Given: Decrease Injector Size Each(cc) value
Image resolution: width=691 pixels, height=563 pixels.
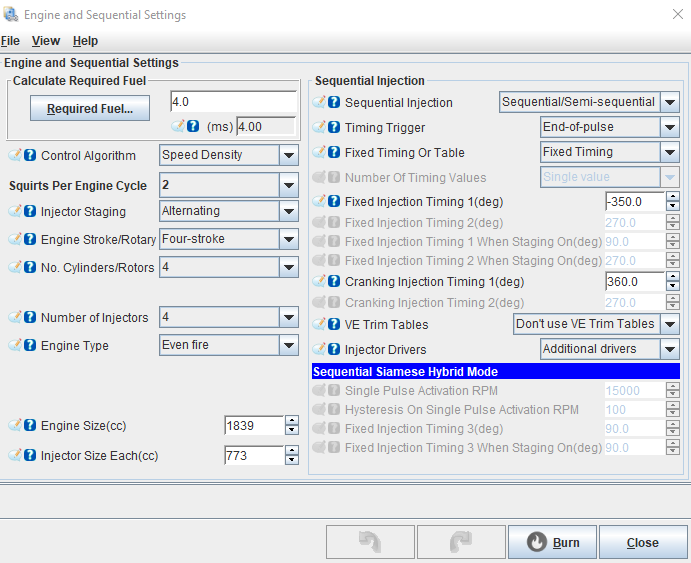Looking at the screenshot, I should pyautogui.click(x=292, y=460).
